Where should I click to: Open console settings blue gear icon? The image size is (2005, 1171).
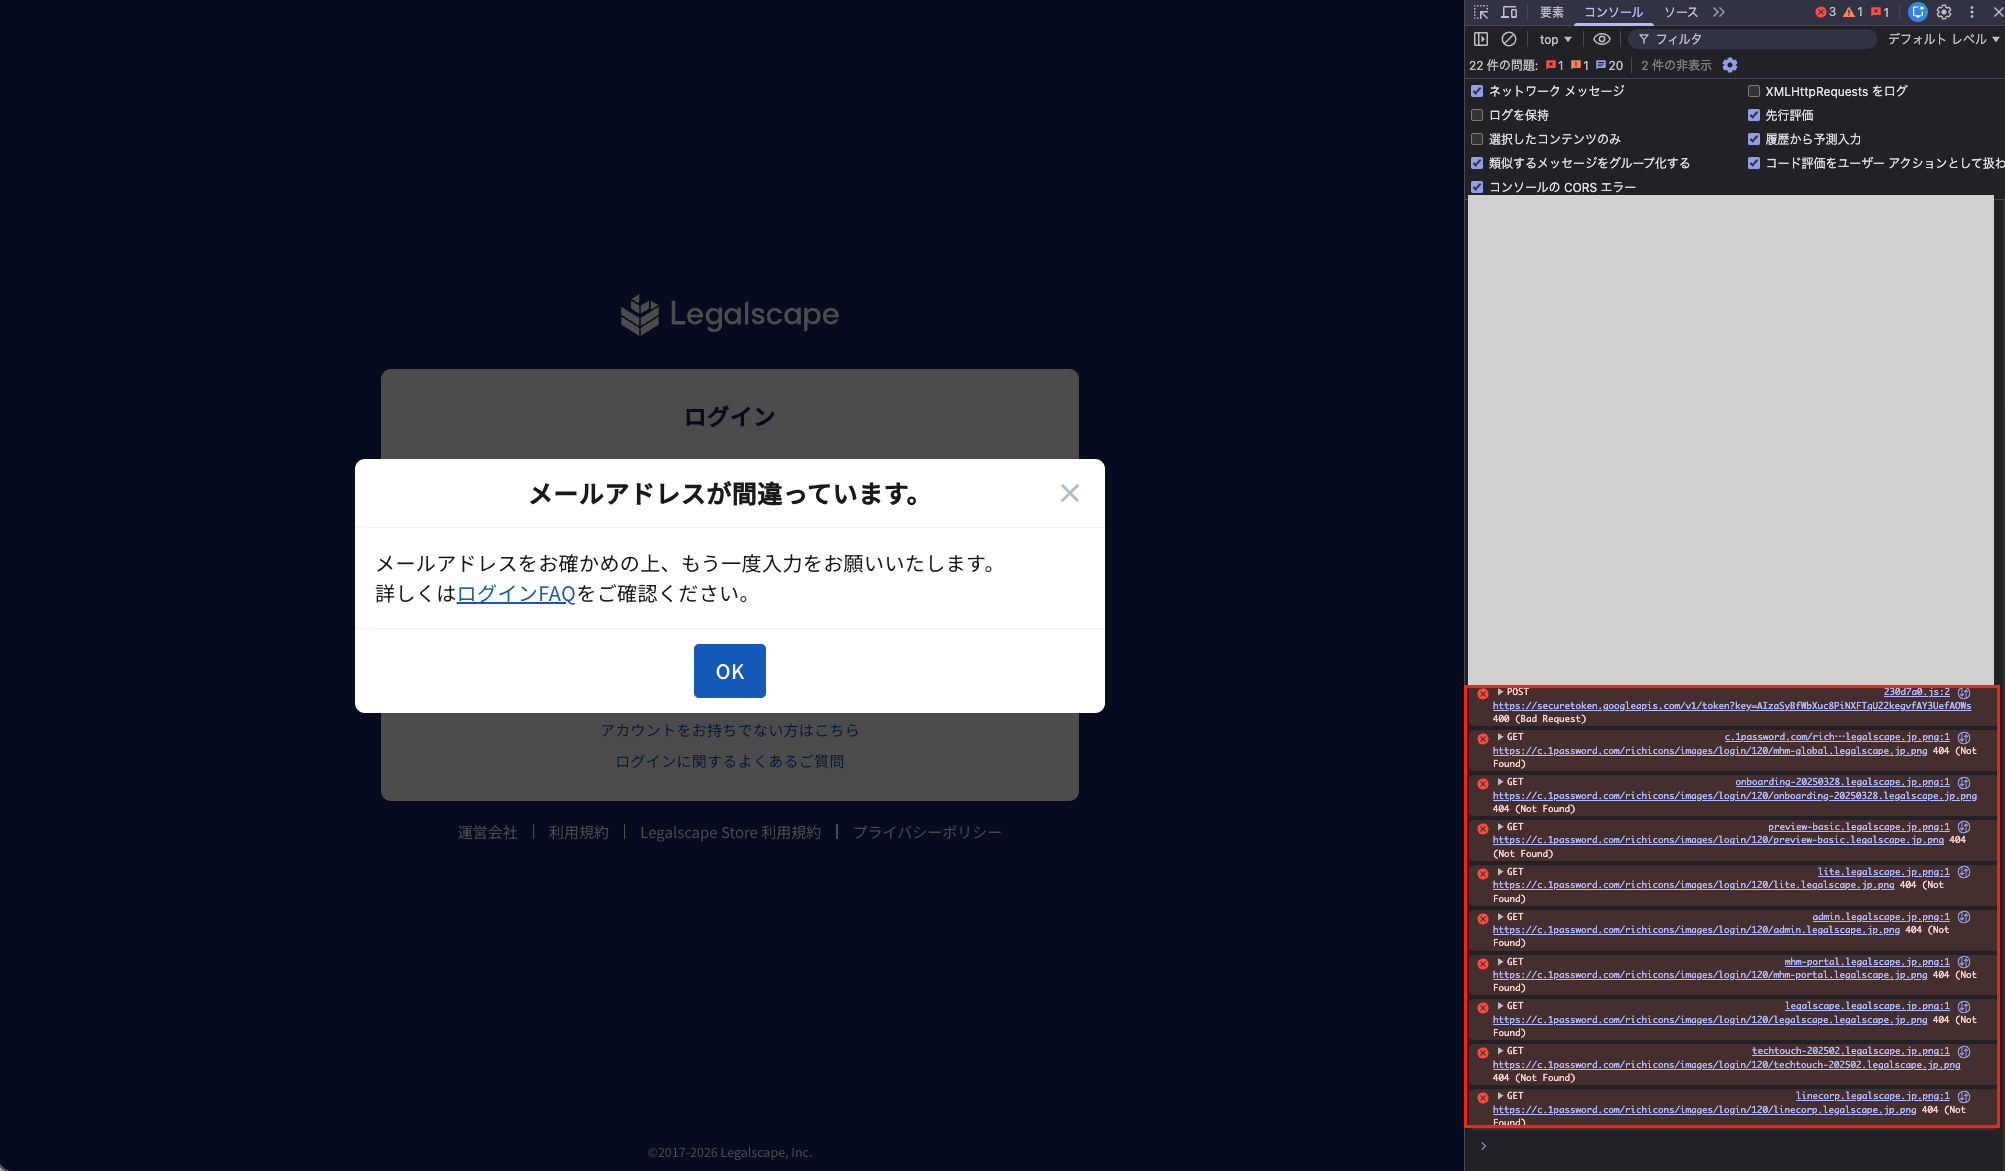[1730, 65]
